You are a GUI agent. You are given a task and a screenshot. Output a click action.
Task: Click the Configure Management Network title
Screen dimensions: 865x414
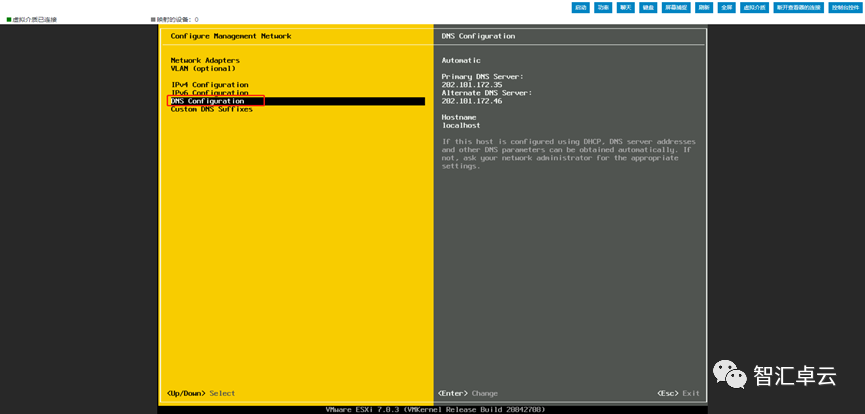(x=231, y=36)
